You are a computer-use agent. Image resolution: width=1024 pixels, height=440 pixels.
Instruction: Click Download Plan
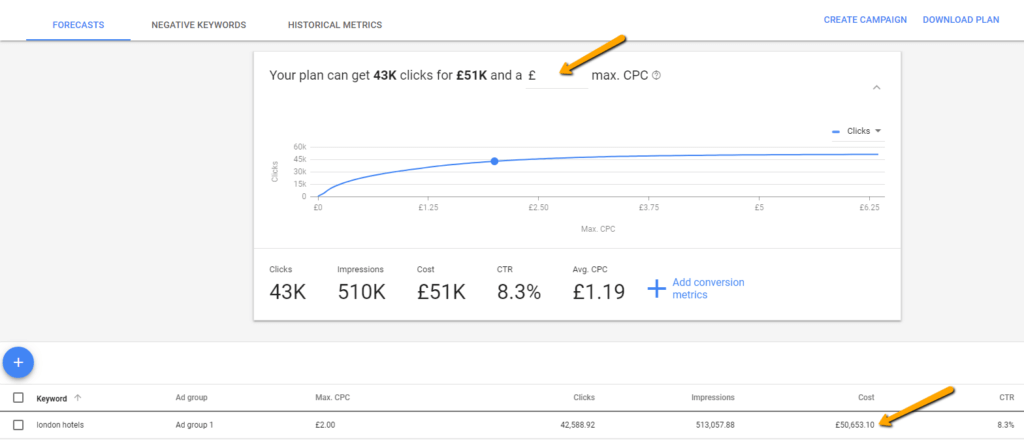(960, 20)
